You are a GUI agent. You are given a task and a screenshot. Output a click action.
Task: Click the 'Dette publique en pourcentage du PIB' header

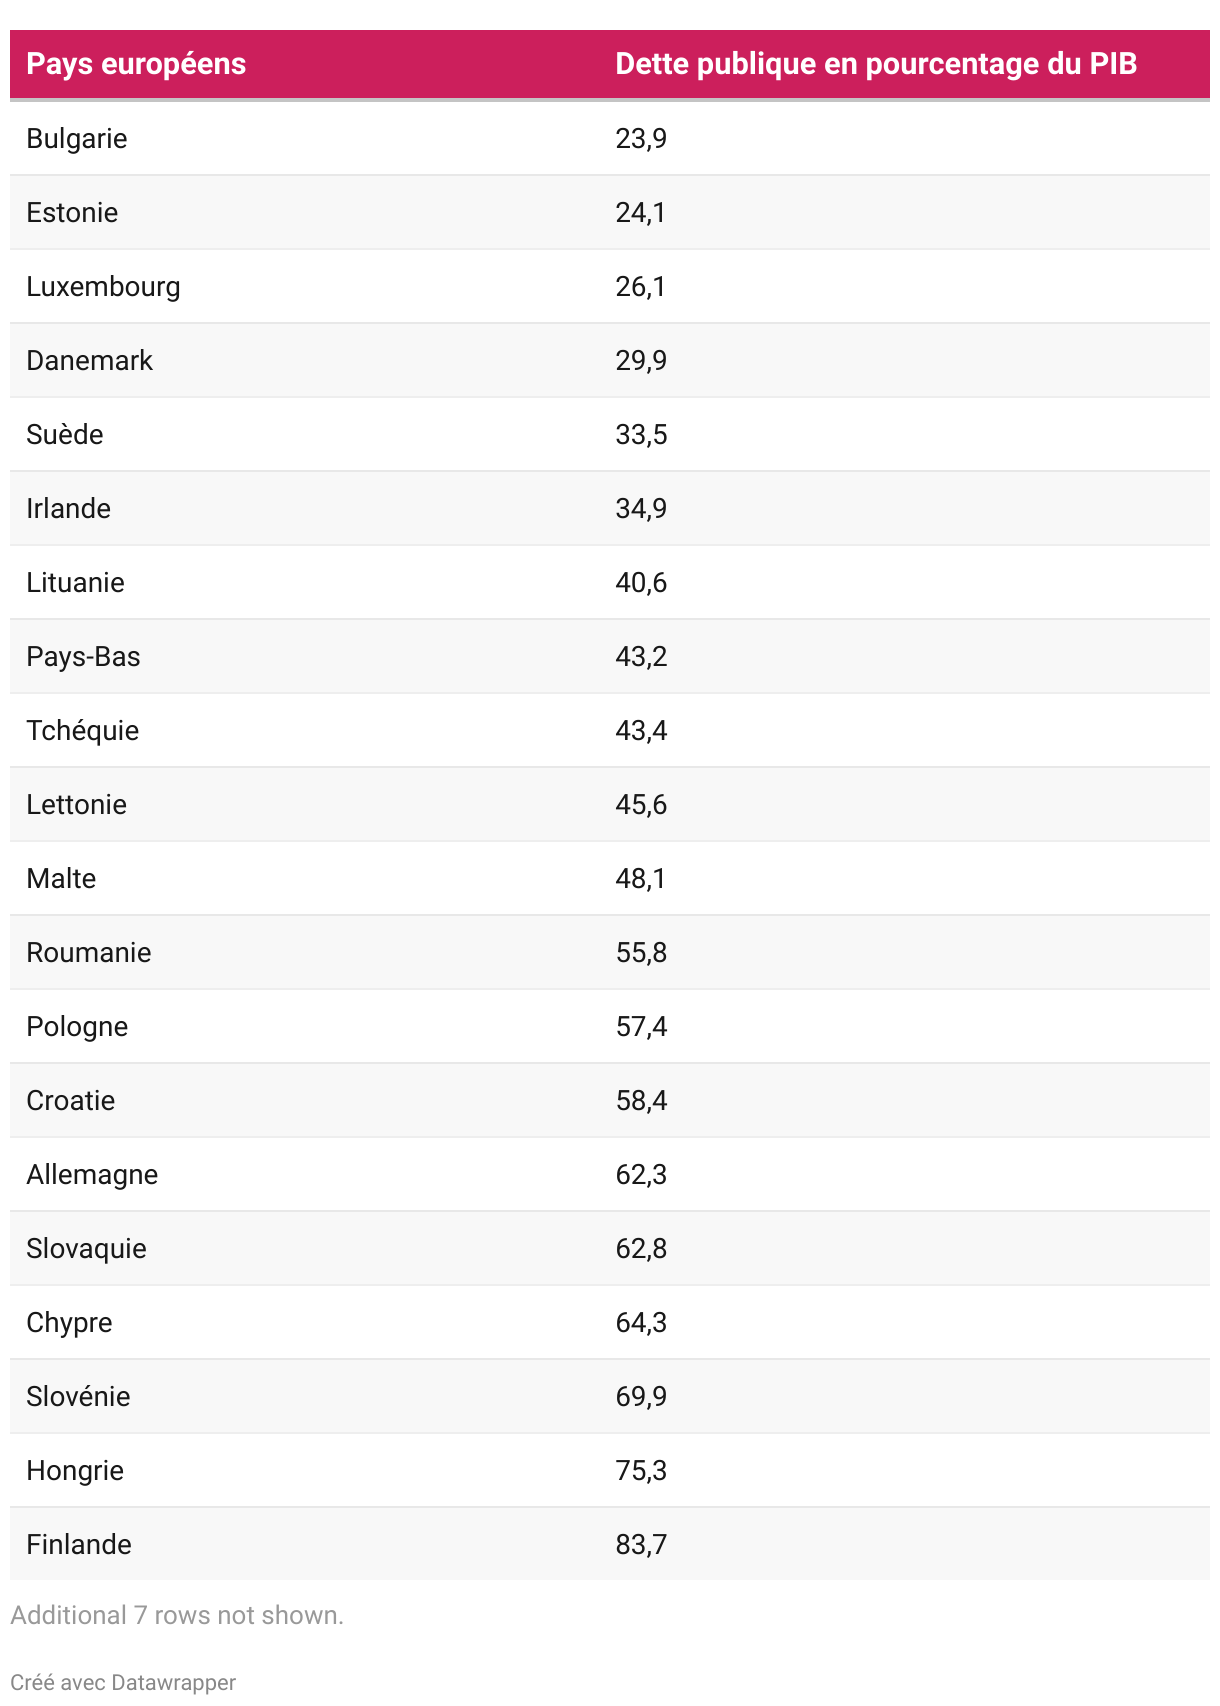876,64
